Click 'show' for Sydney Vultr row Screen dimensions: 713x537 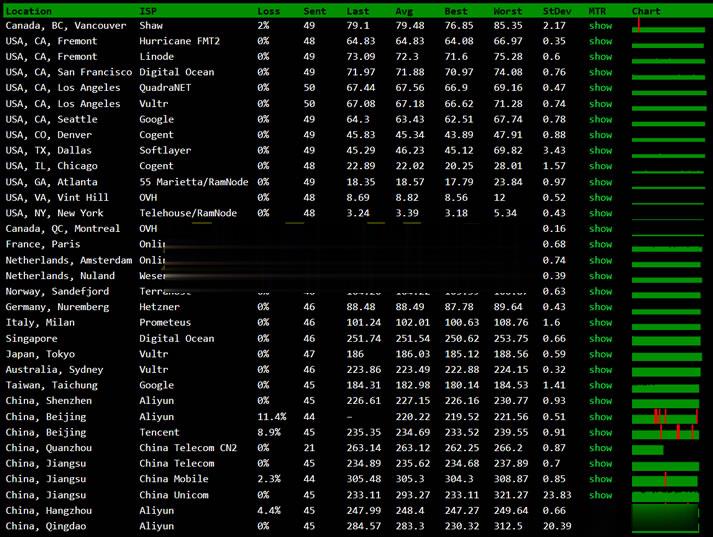600,370
